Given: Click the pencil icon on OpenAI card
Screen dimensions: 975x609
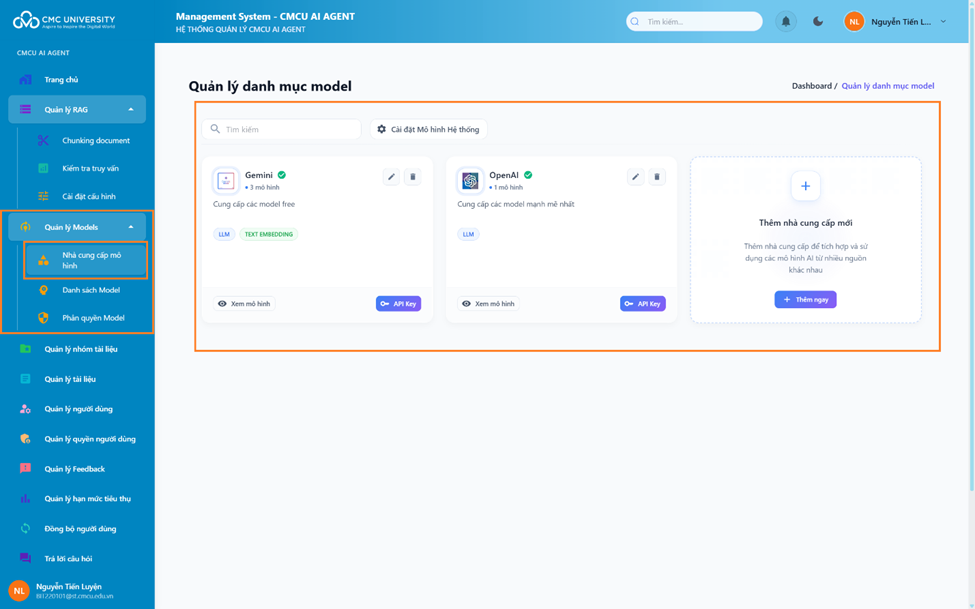Looking at the screenshot, I should [x=635, y=177].
